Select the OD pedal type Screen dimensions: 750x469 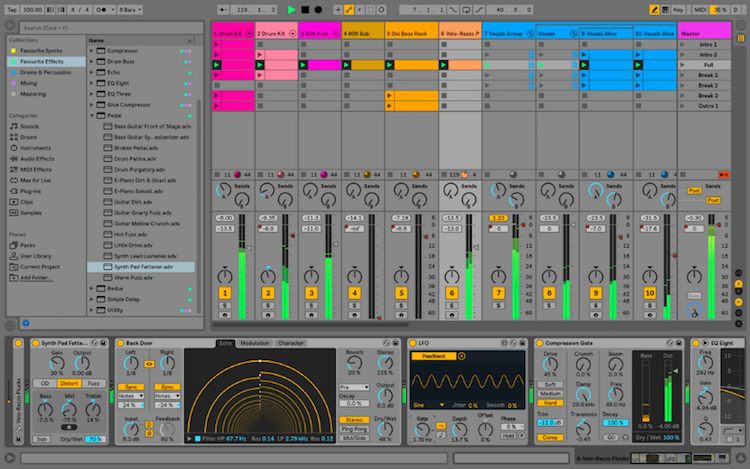(x=44, y=383)
